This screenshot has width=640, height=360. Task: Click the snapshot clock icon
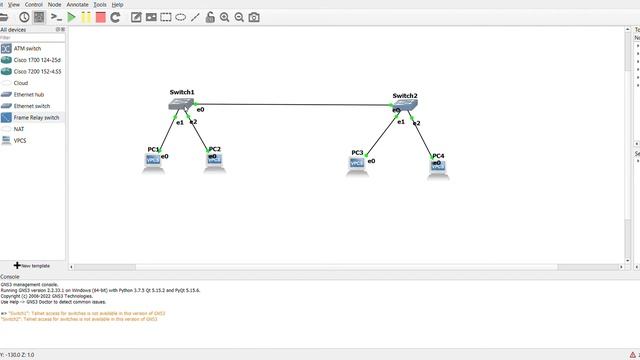tap(24, 17)
